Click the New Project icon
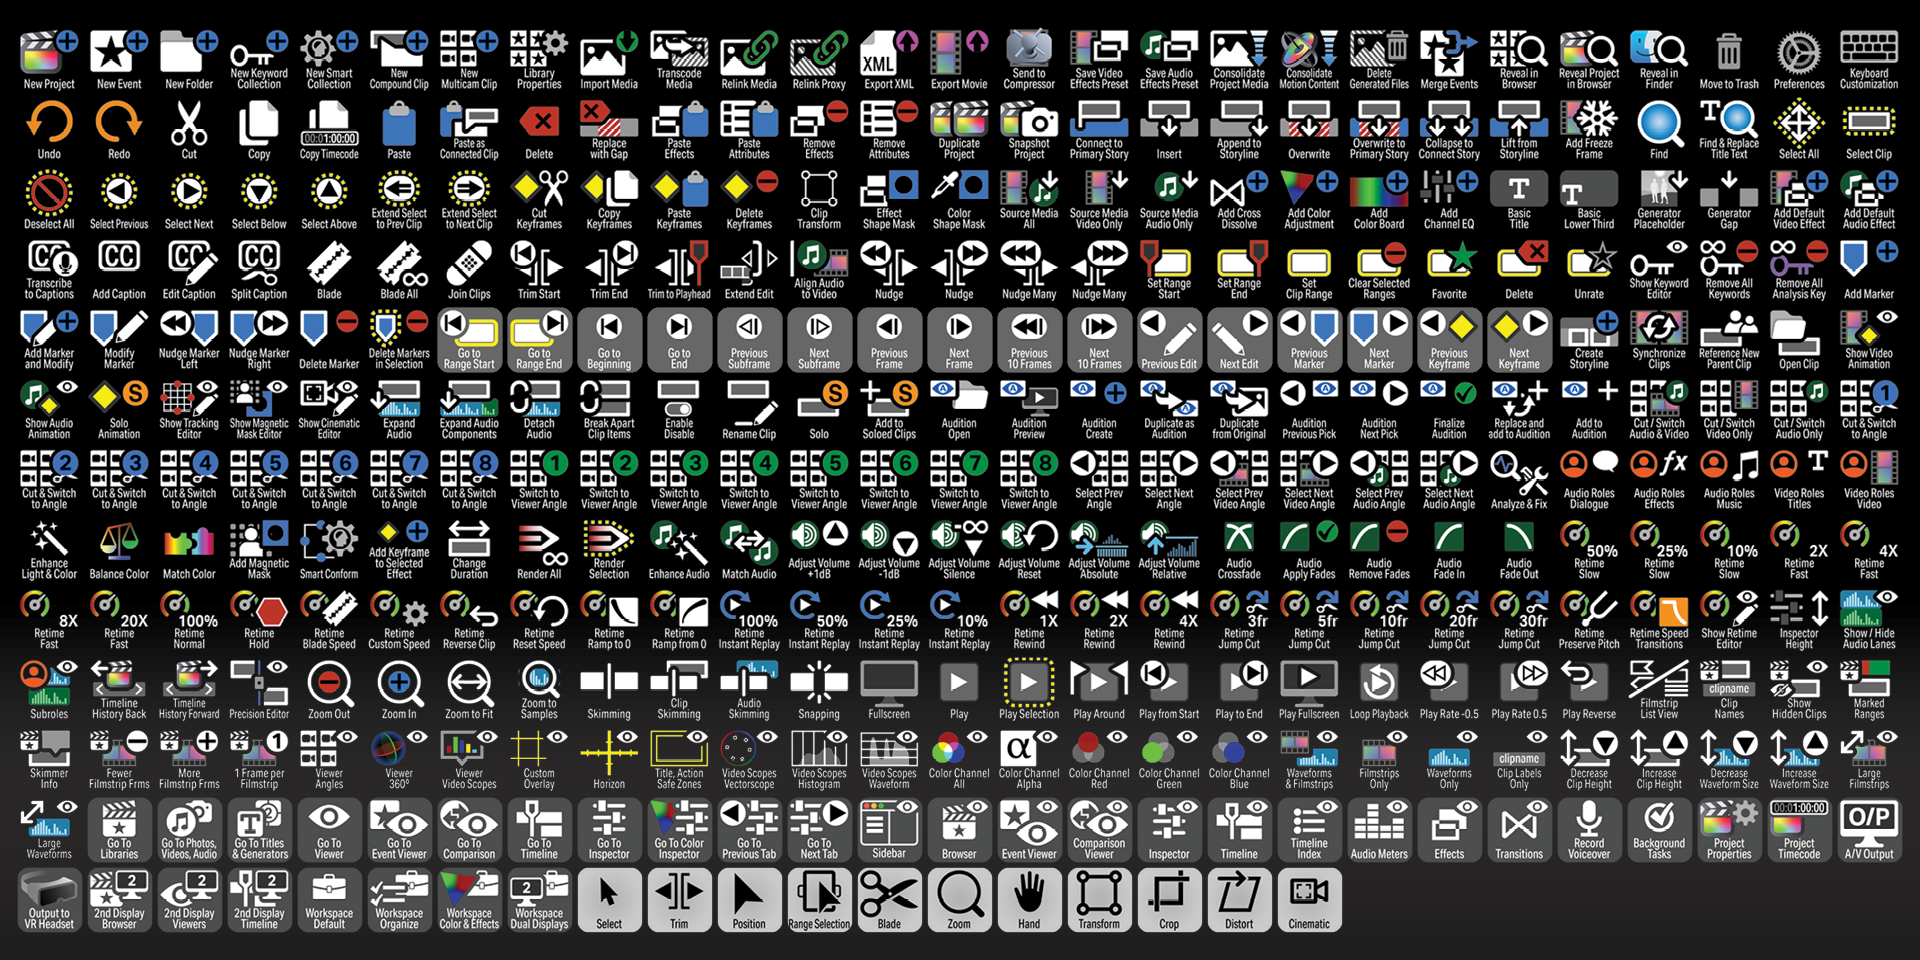The image size is (1920, 960). (49, 60)
